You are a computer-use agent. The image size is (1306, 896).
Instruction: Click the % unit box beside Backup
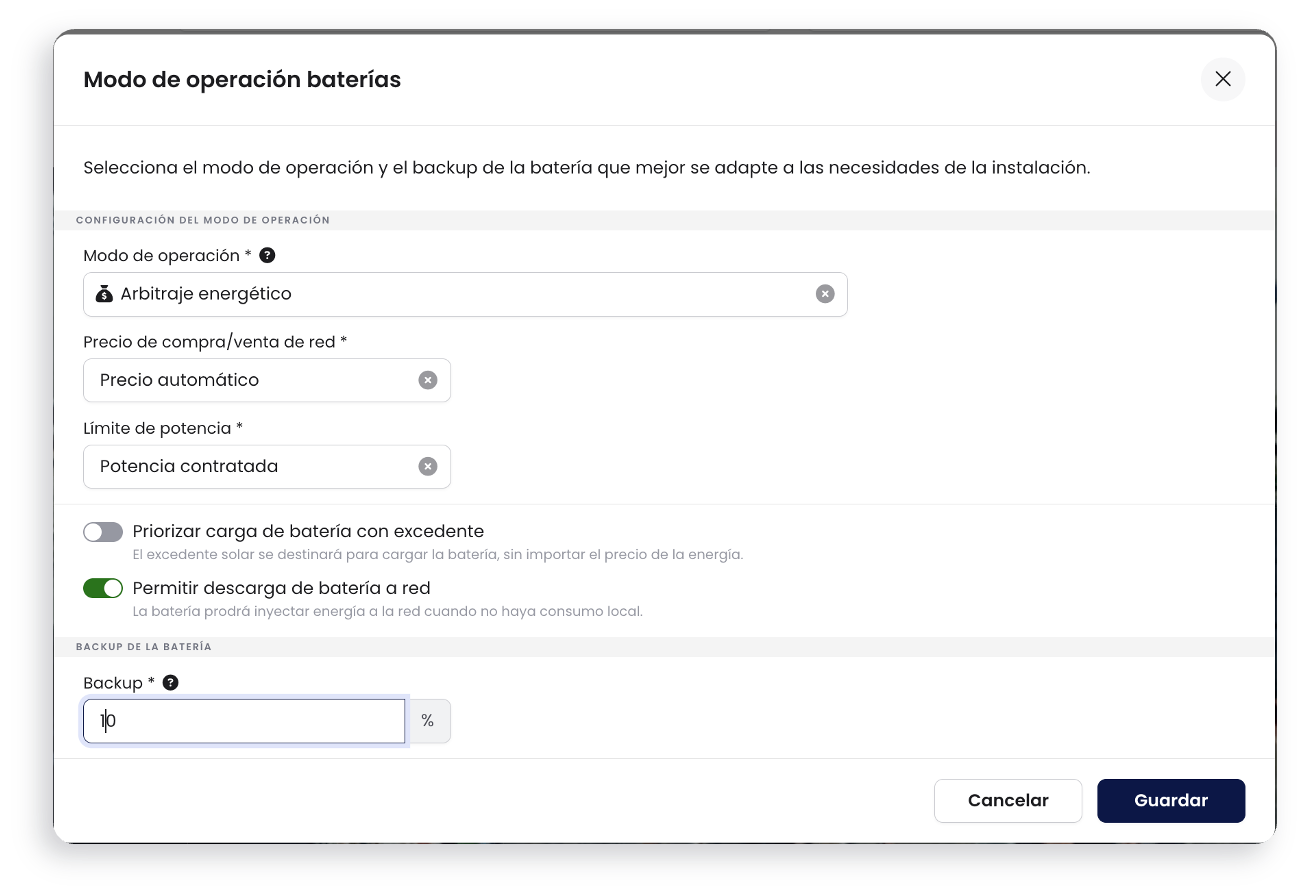point(428,721)
